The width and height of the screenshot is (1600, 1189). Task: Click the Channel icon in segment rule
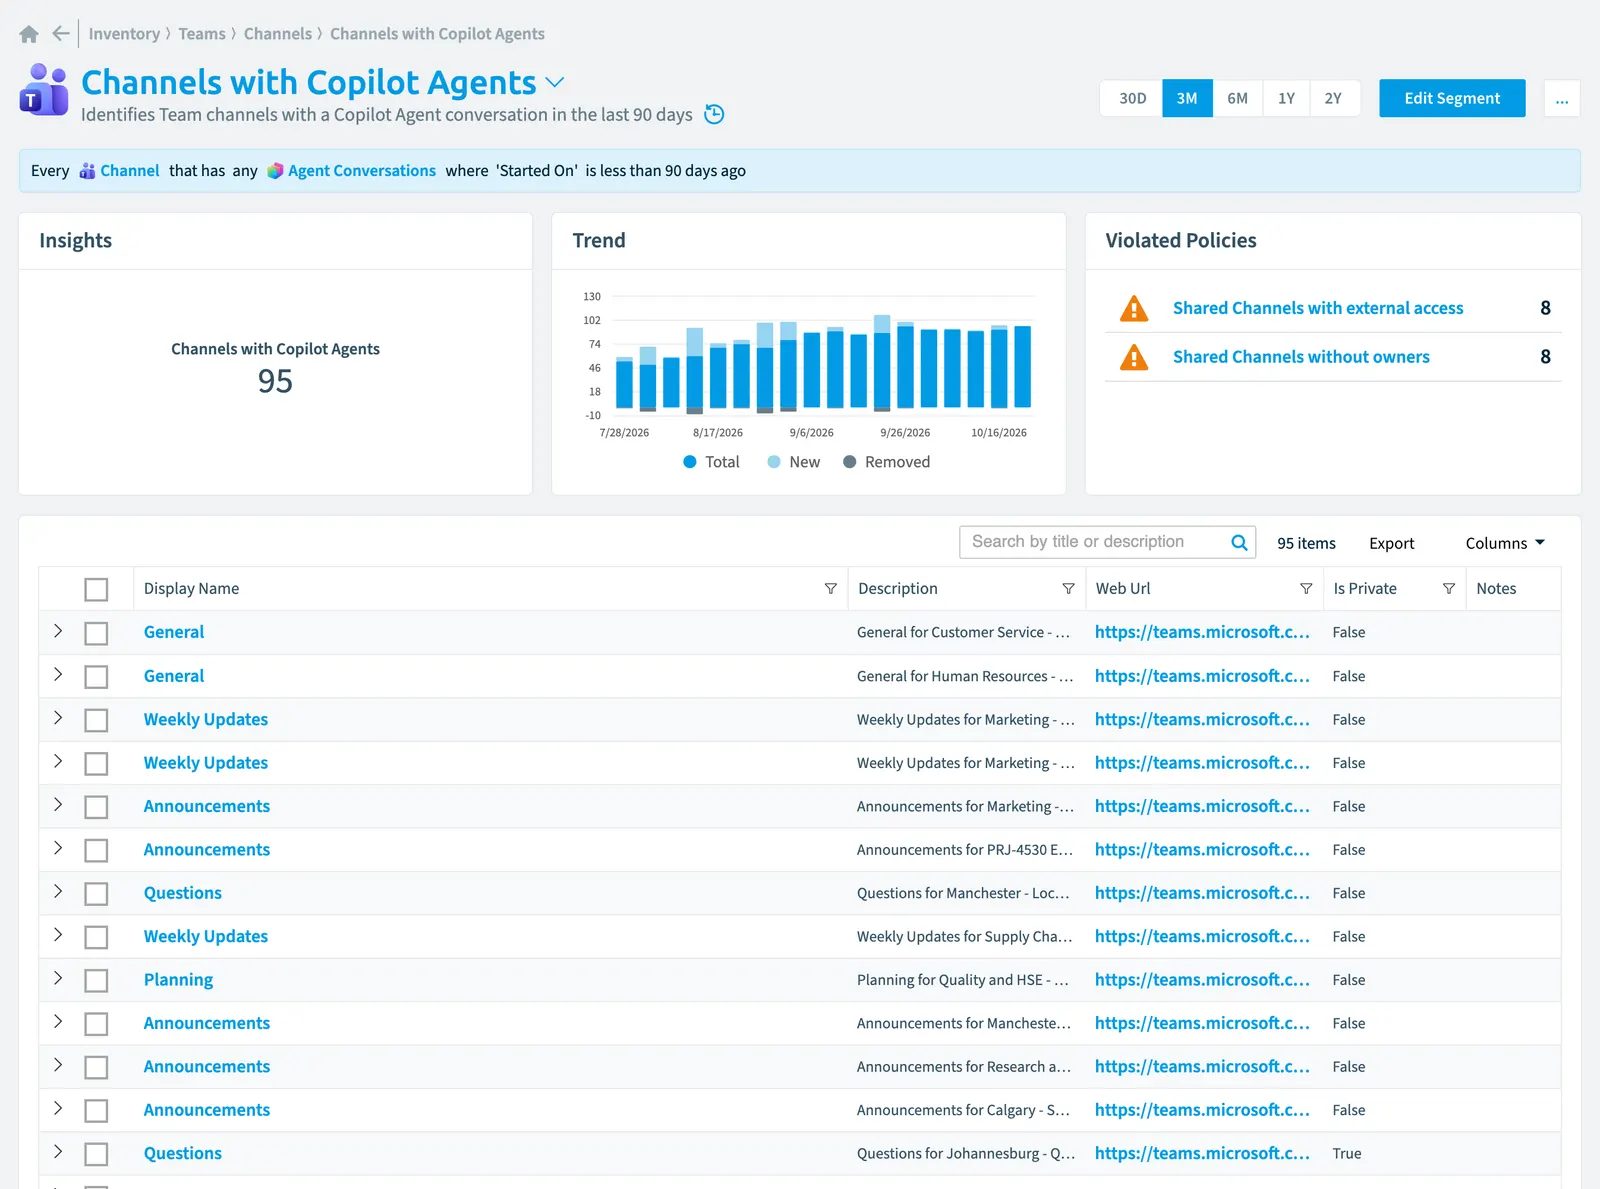[88, 171]
